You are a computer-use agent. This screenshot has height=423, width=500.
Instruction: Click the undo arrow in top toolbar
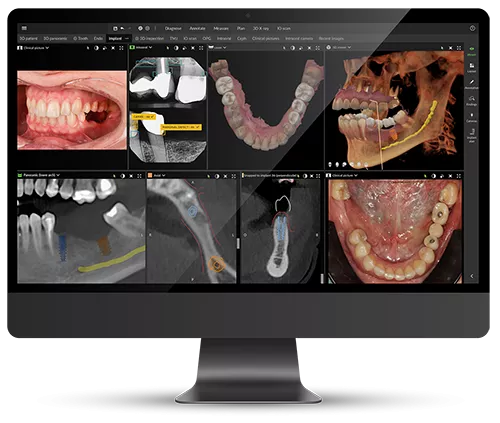click(122, 28)
